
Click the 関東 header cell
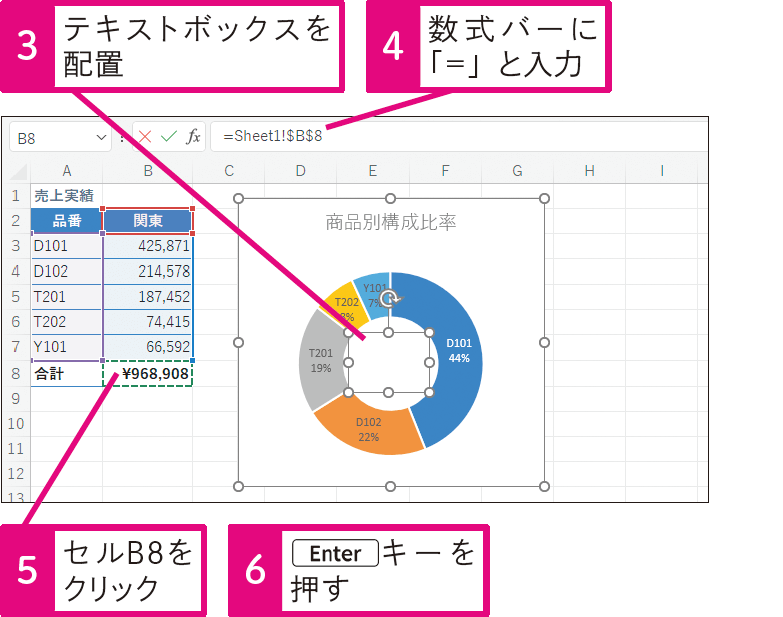148,221
